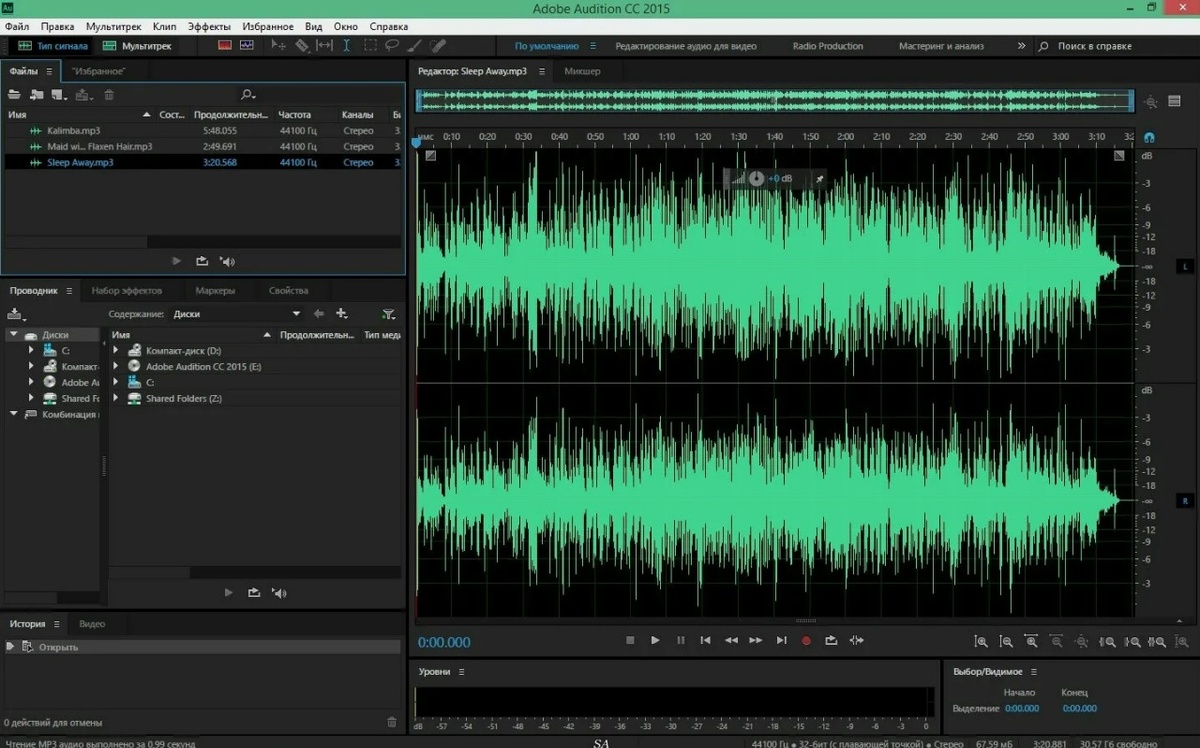Screen dimensions: 1200x748
Task: Switch to the Микшер tab
Action: [582, 71]
